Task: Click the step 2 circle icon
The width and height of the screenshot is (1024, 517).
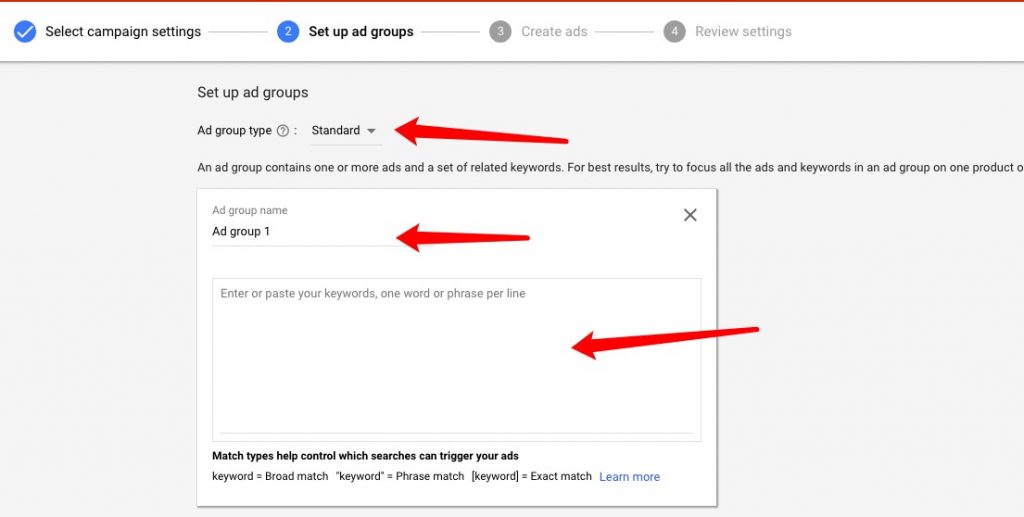Action: click(288, 31)
